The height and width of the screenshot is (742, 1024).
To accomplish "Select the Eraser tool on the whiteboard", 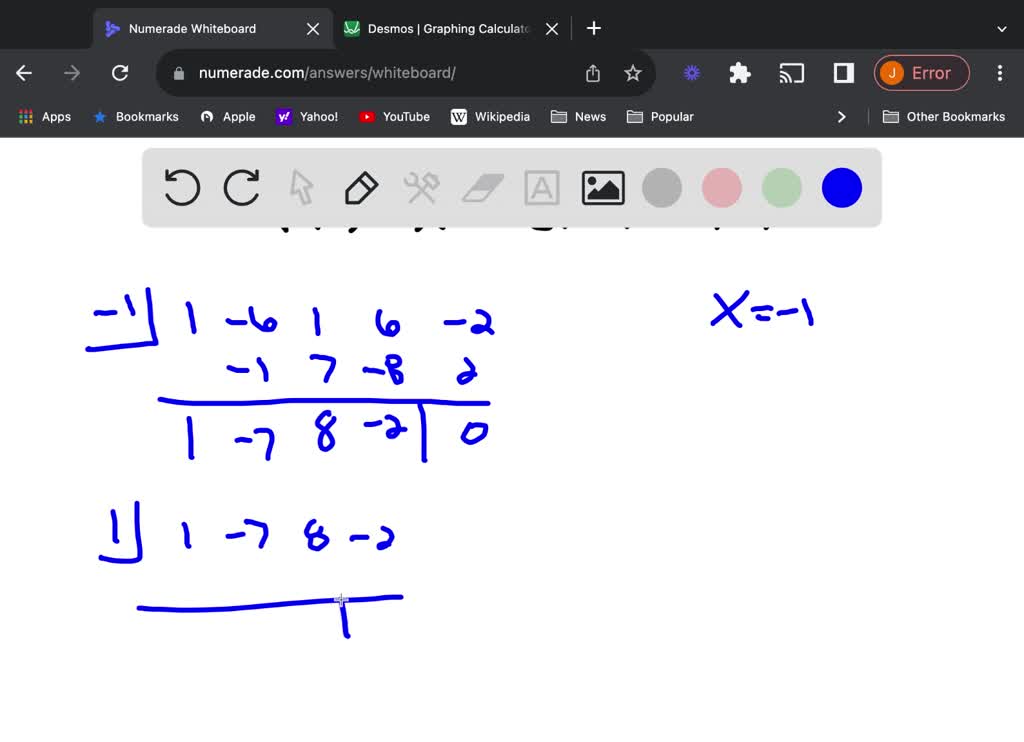I will coord(481,187).
